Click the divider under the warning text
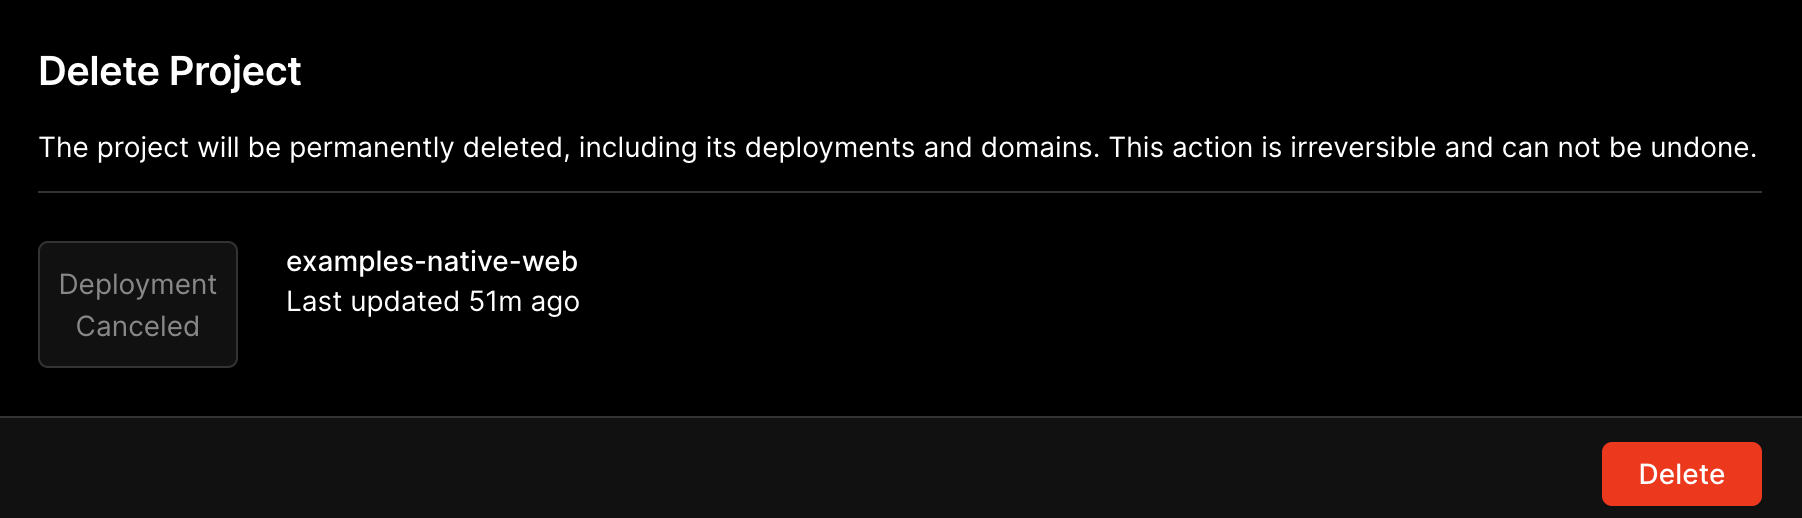The height and width of the screenshot is (518, 1802). pyautogui.click(x=900, y=192)
